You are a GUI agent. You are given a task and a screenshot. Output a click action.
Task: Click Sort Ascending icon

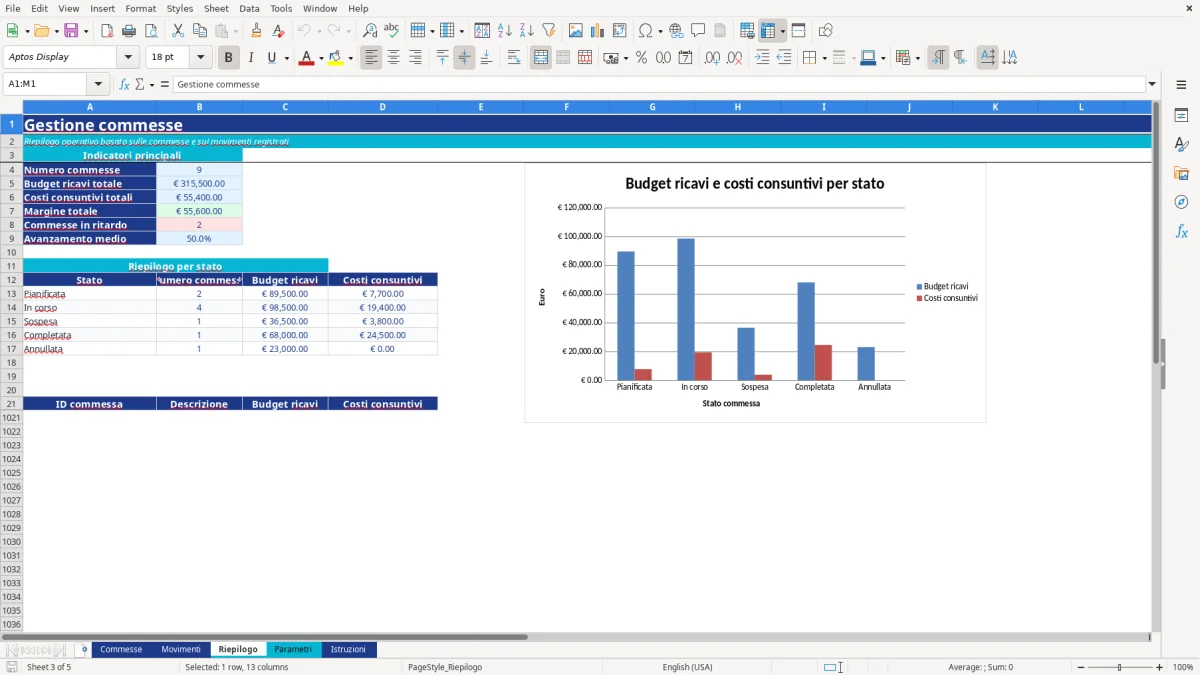tap(505, 31)
